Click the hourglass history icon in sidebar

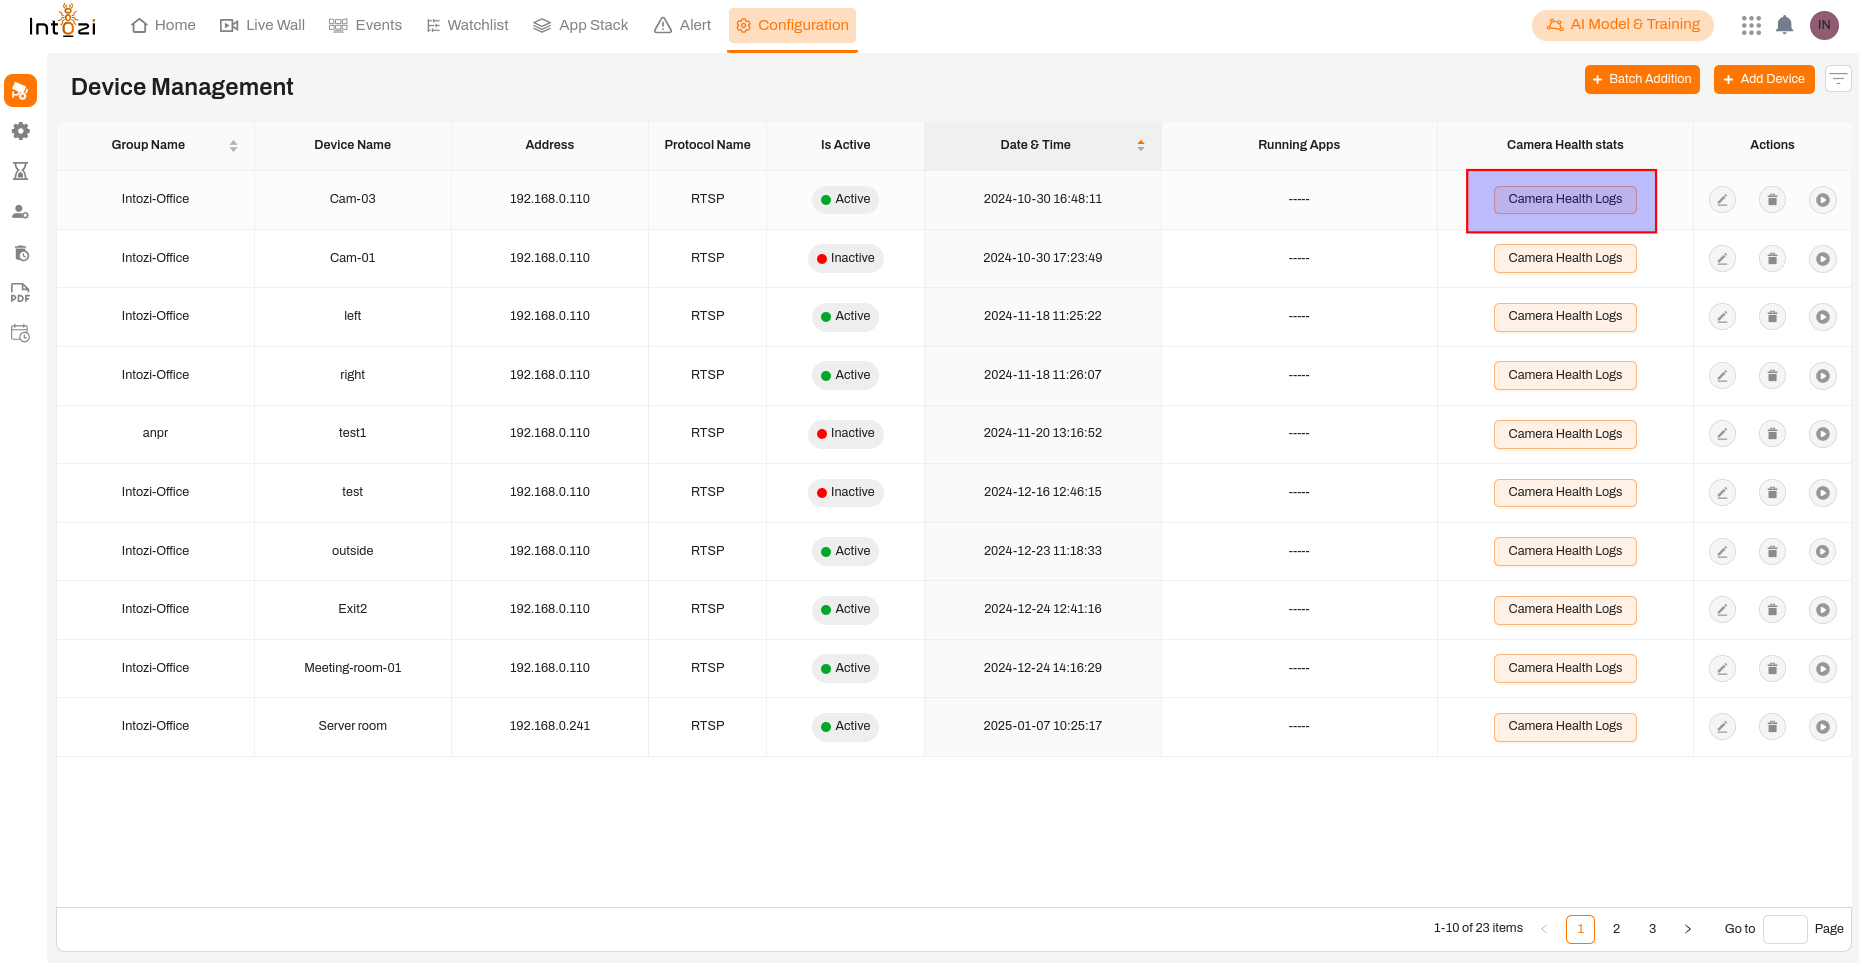20,171
